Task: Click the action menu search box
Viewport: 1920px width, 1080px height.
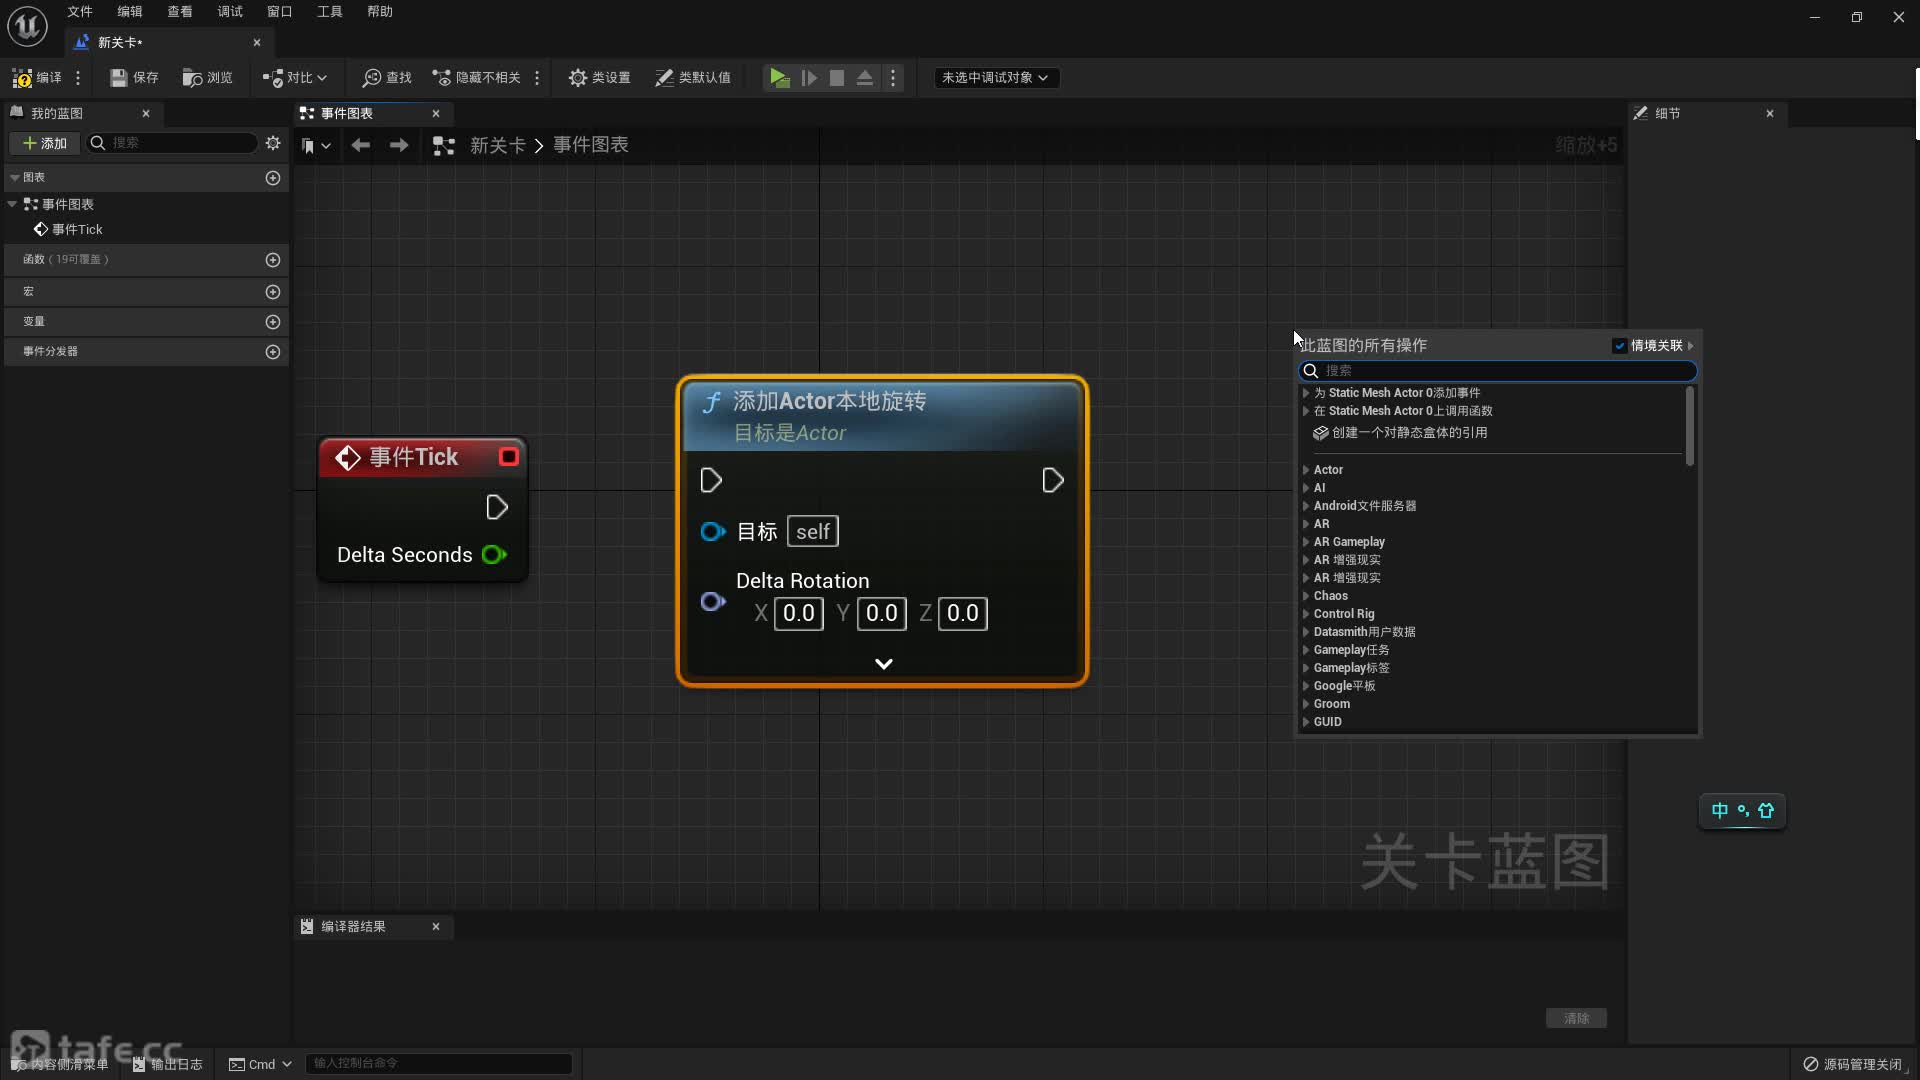Action: pyautogui.click(x=1497, y=370)
